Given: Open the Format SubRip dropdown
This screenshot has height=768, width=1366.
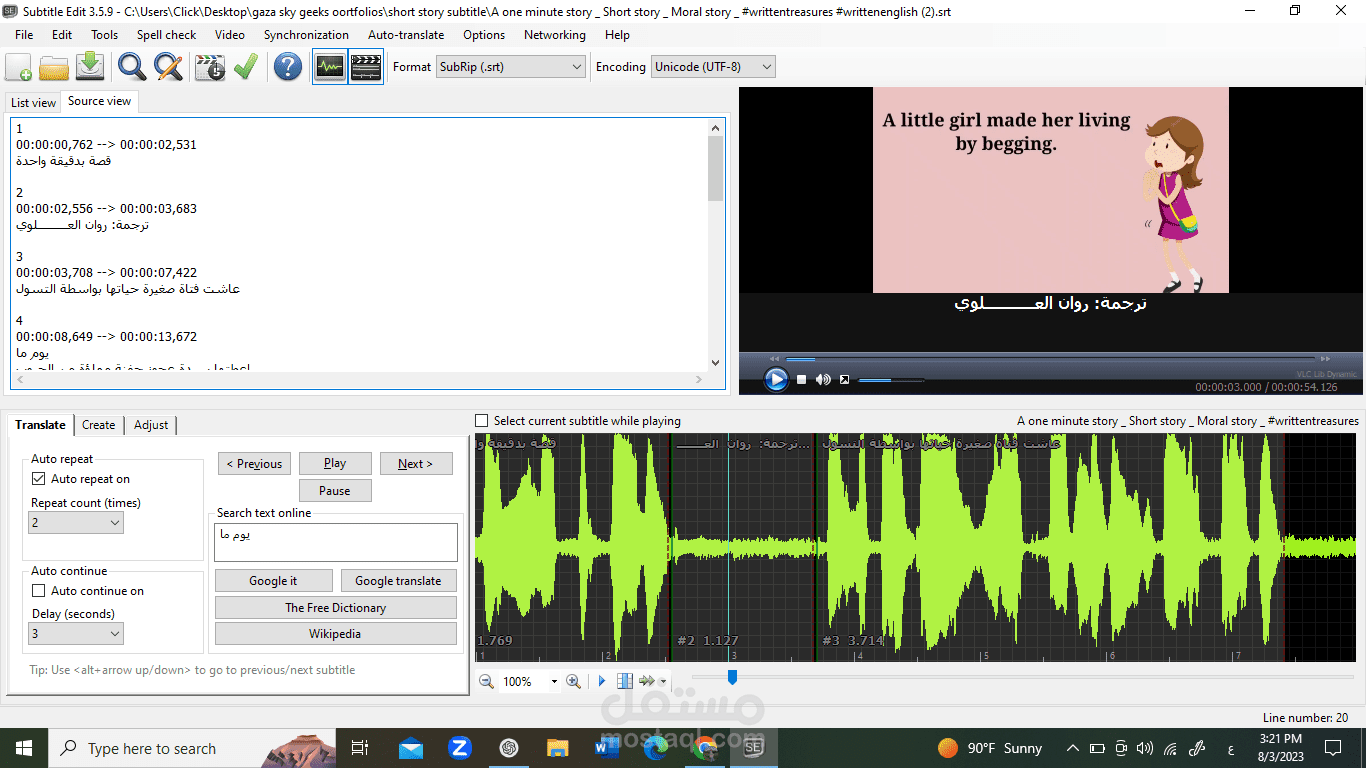Looking at the screenshot, I should pos(510,67).
